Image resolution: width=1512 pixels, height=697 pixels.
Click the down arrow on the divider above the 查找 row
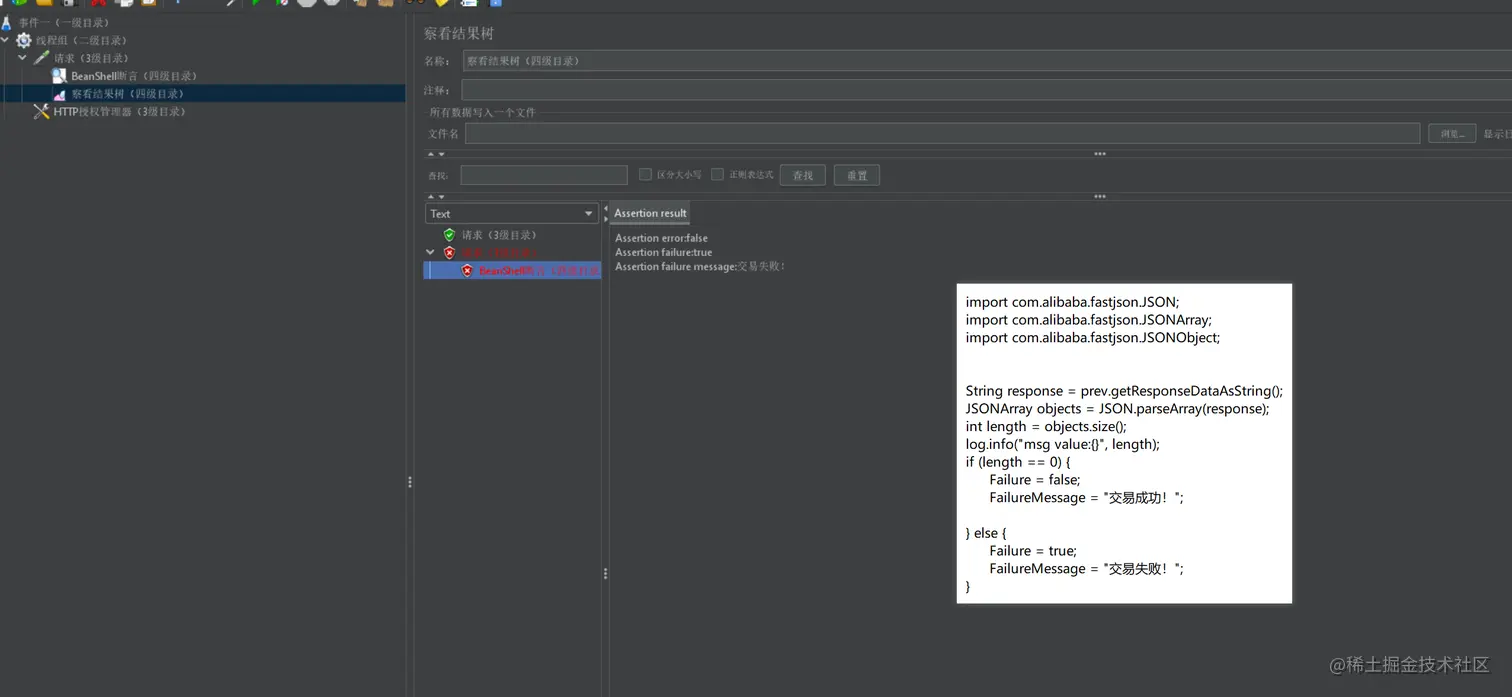tap(441, 154)
